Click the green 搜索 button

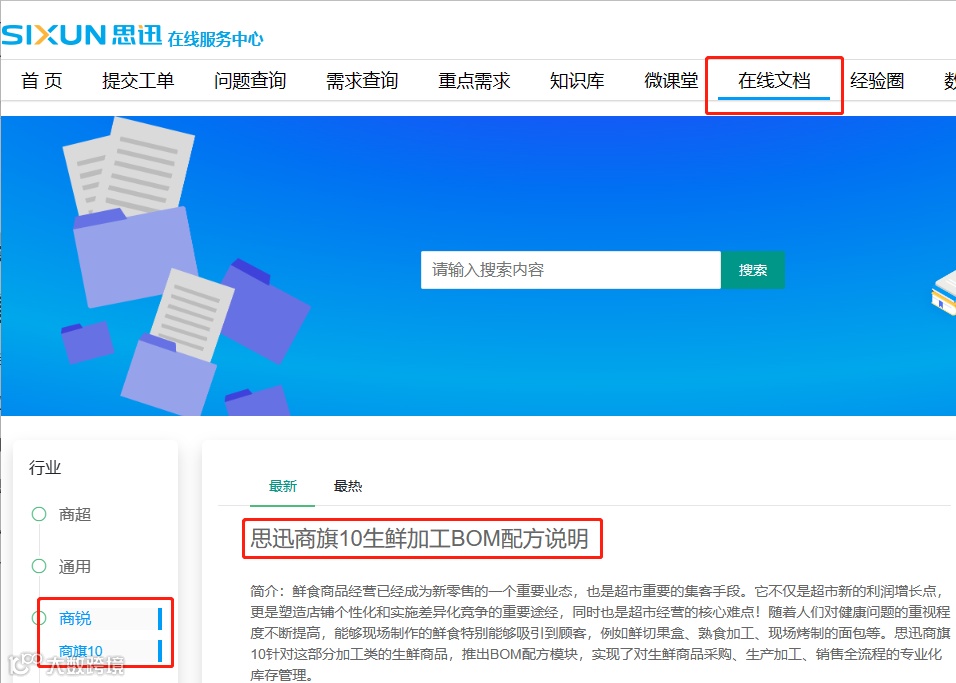(x=753, y=270)
